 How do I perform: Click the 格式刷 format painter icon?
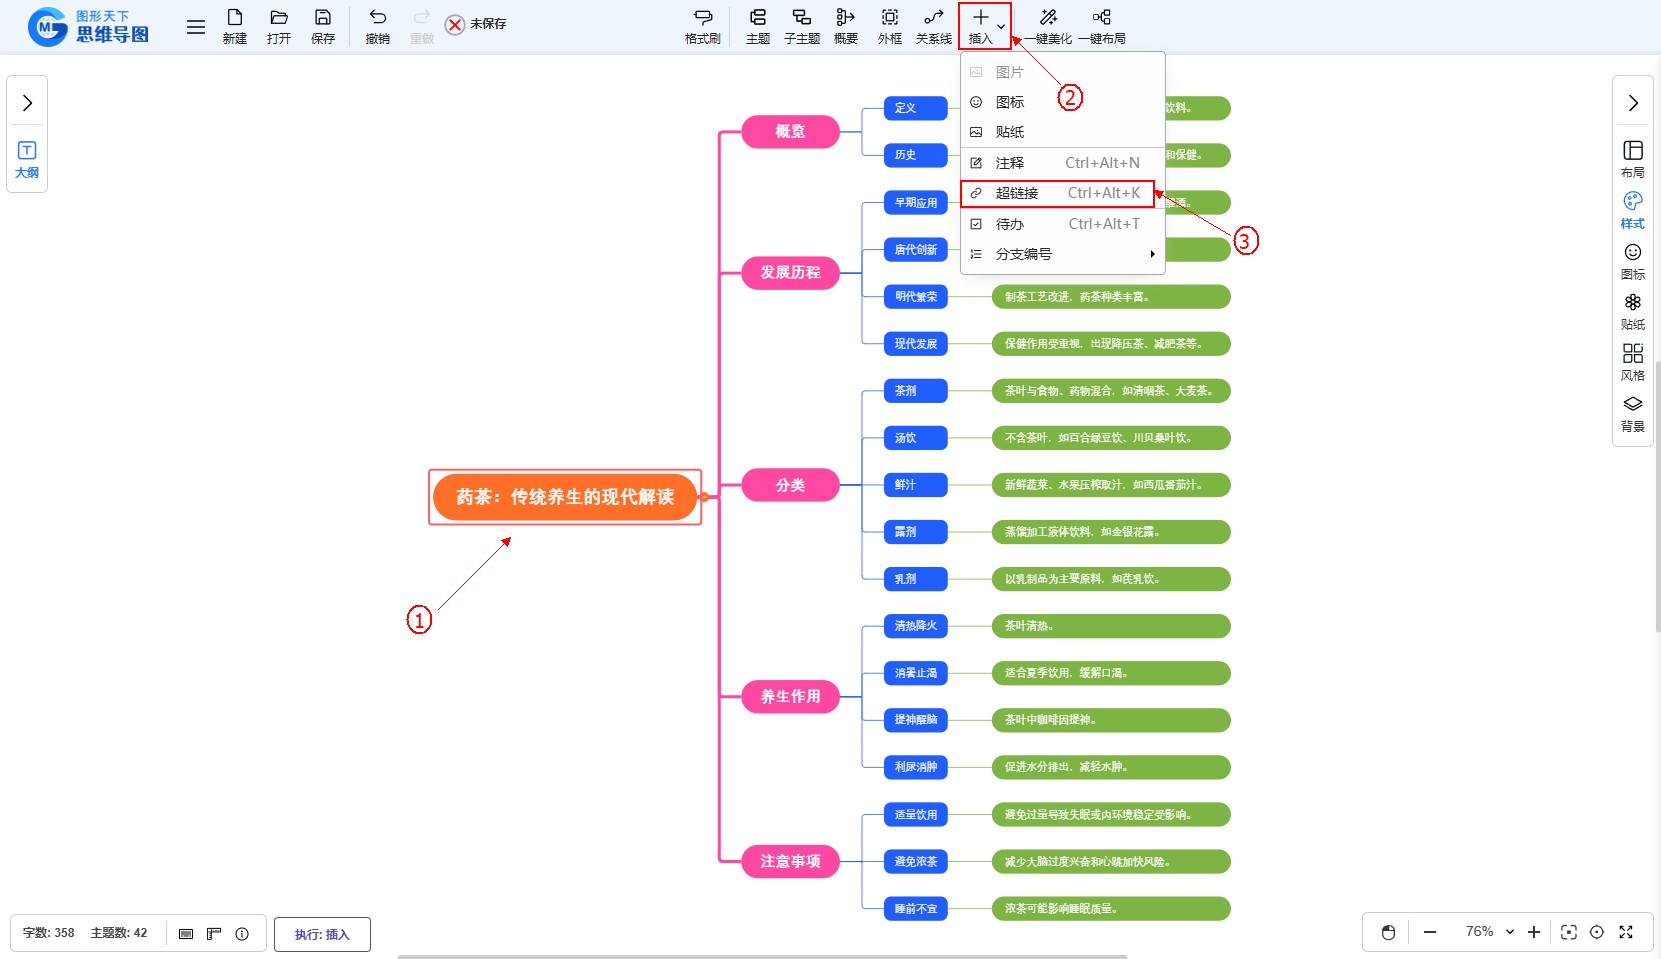coord(702,25)
